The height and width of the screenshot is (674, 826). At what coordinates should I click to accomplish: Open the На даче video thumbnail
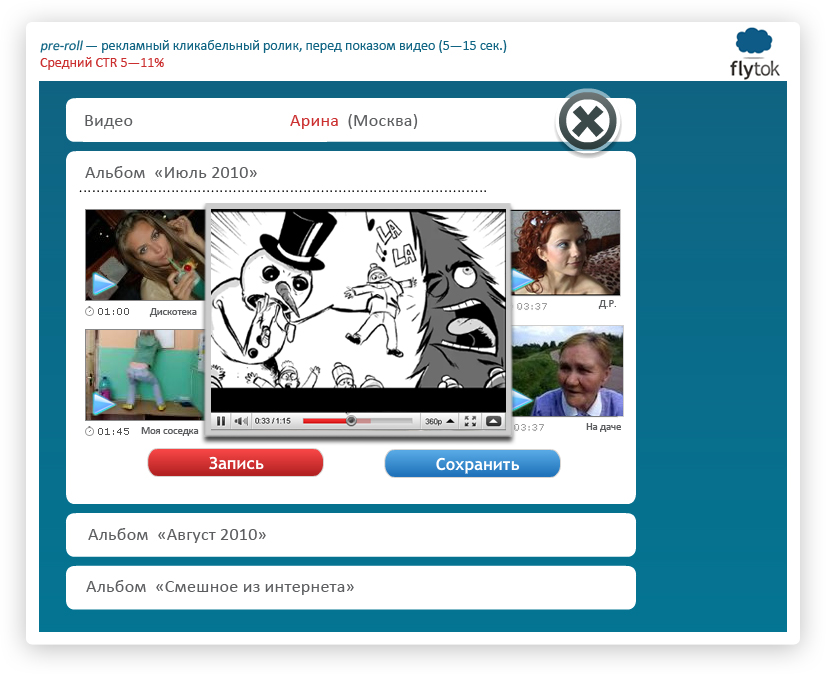(x=567, y=371)
